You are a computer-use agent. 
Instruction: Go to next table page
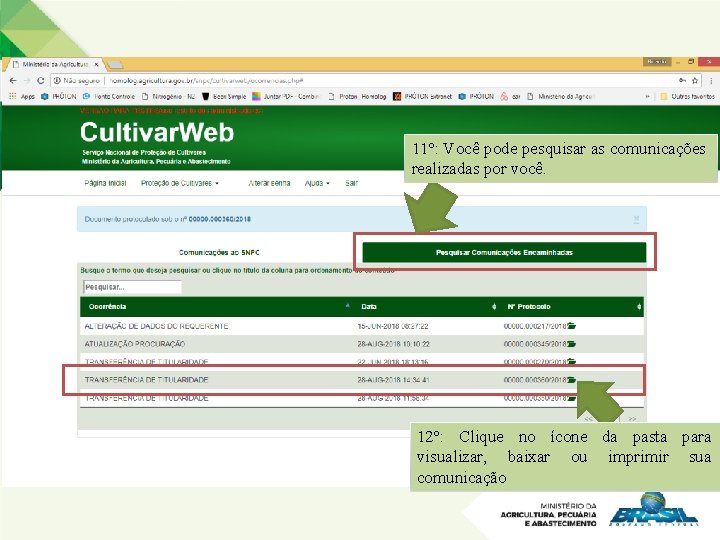tap(632, 419)
